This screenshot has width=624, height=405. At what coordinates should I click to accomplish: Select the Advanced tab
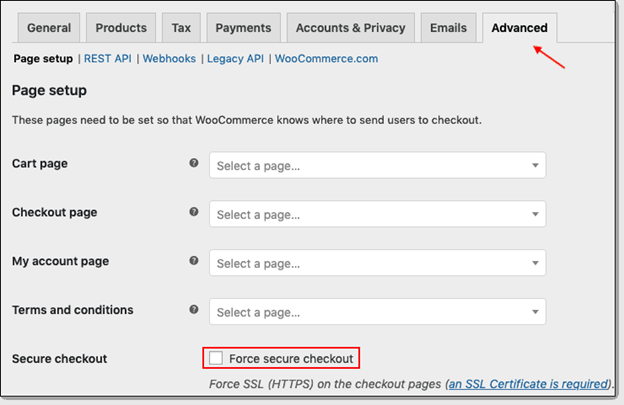(x=519, y=28)
